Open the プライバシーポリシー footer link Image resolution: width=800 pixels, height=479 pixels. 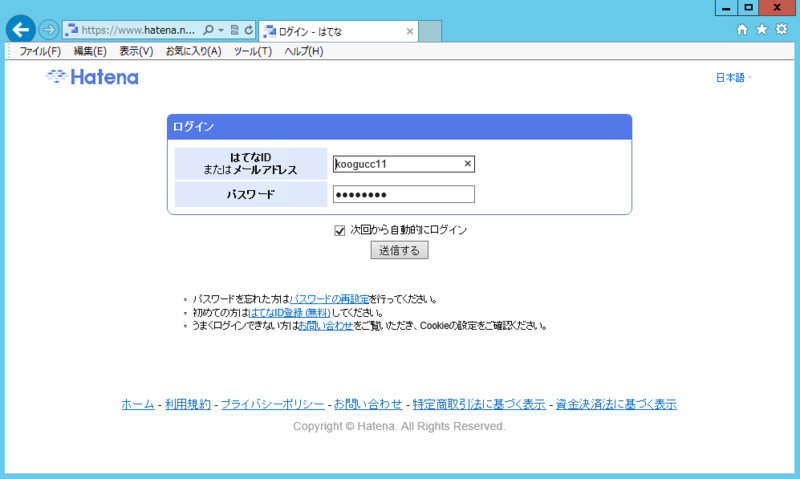(x=272, y=404)
